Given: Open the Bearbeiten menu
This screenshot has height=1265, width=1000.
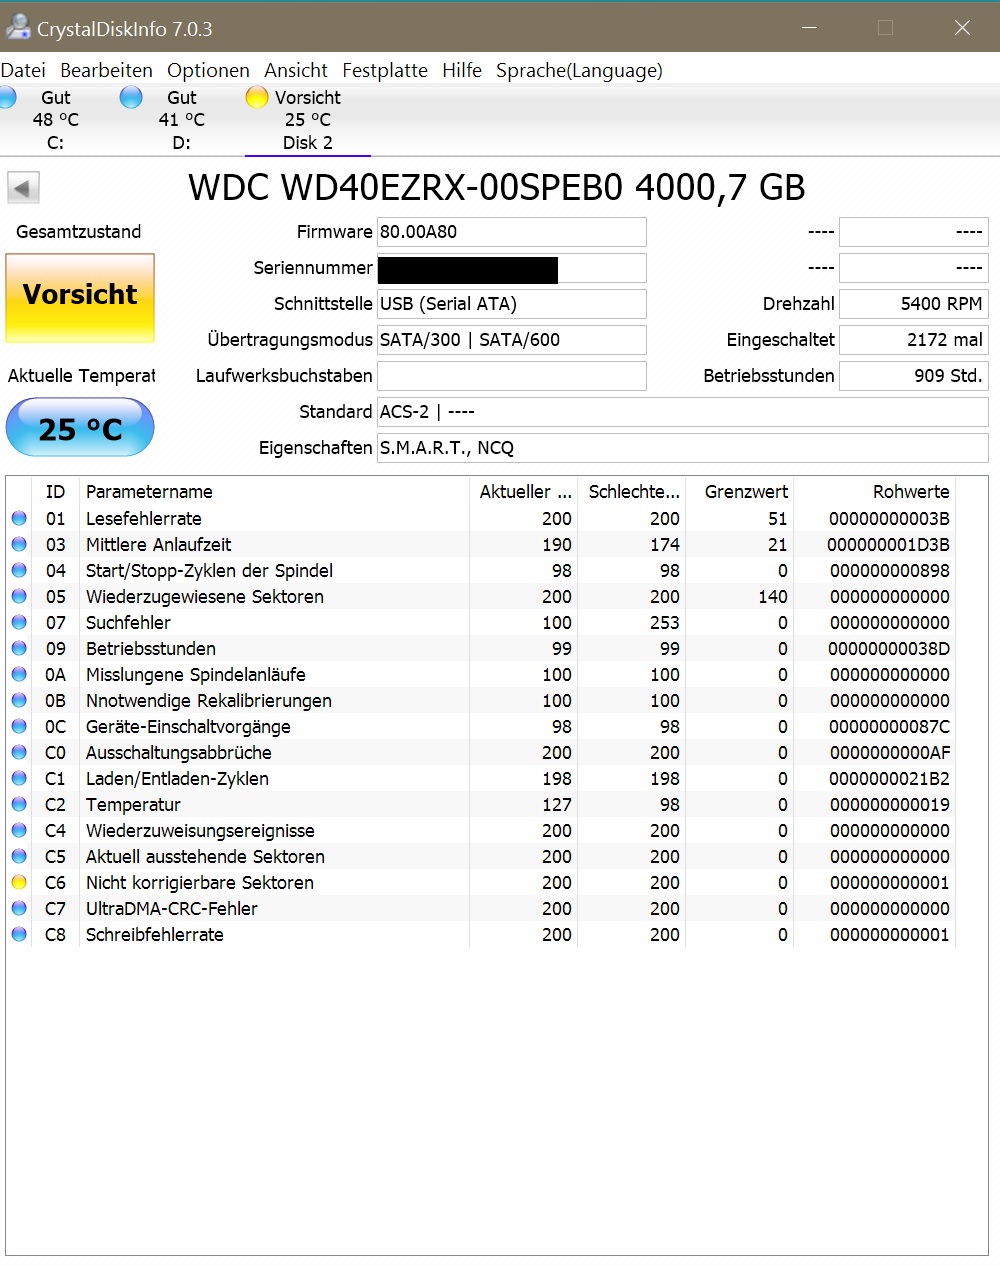Looking at the screenshot, I should (106, 70).
